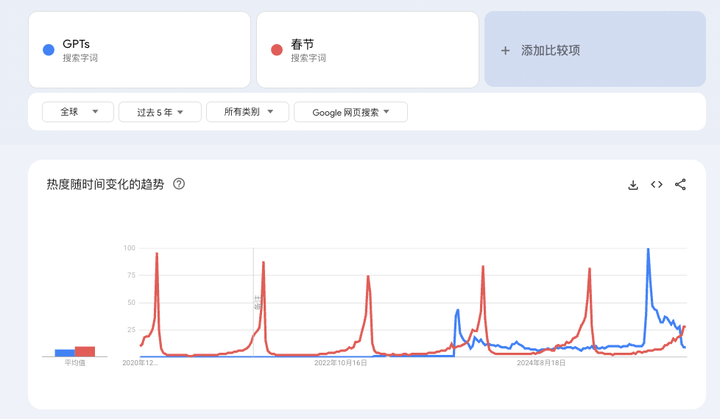Open help icon beside chart title
This screenshot has width=720, height=419.
(179, 184)
